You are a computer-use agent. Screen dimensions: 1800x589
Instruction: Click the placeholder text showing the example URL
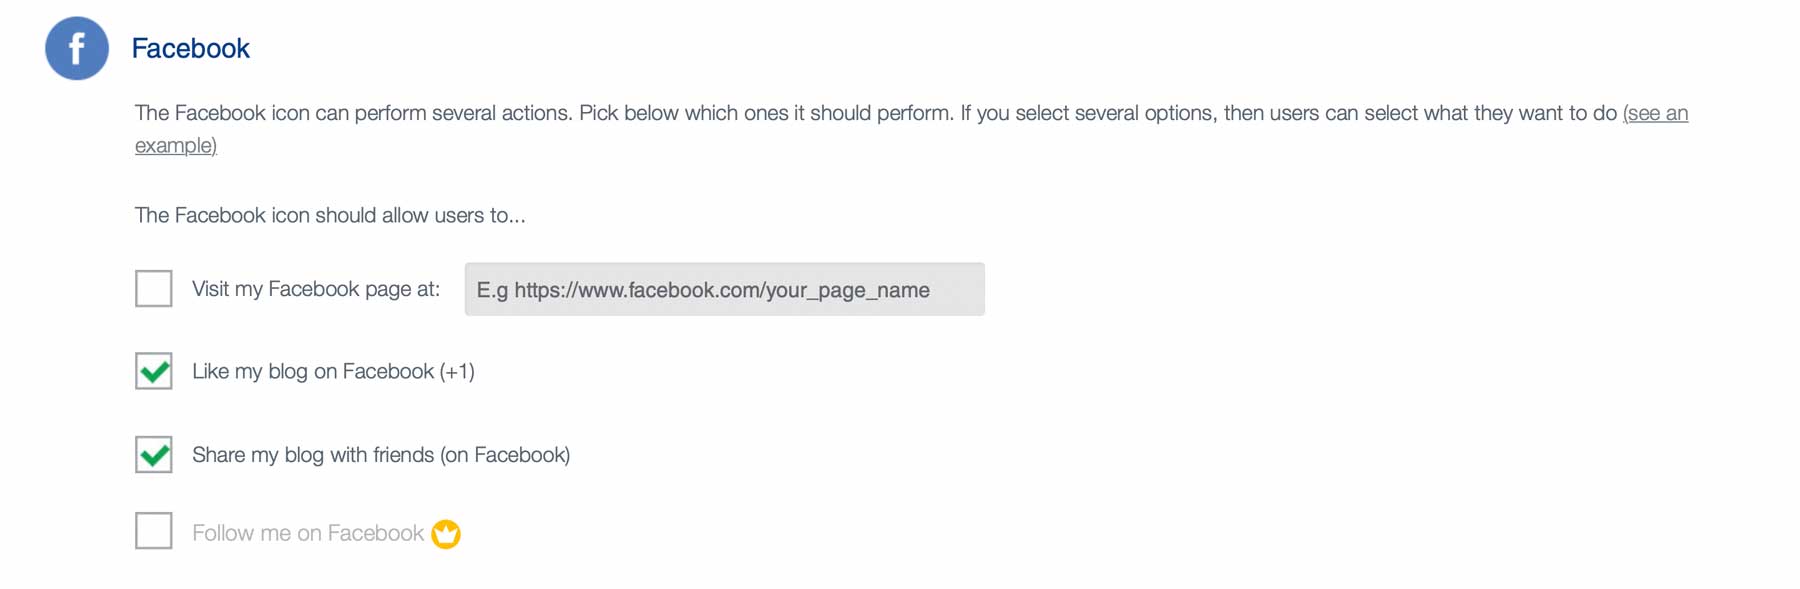tap(705, 289)
